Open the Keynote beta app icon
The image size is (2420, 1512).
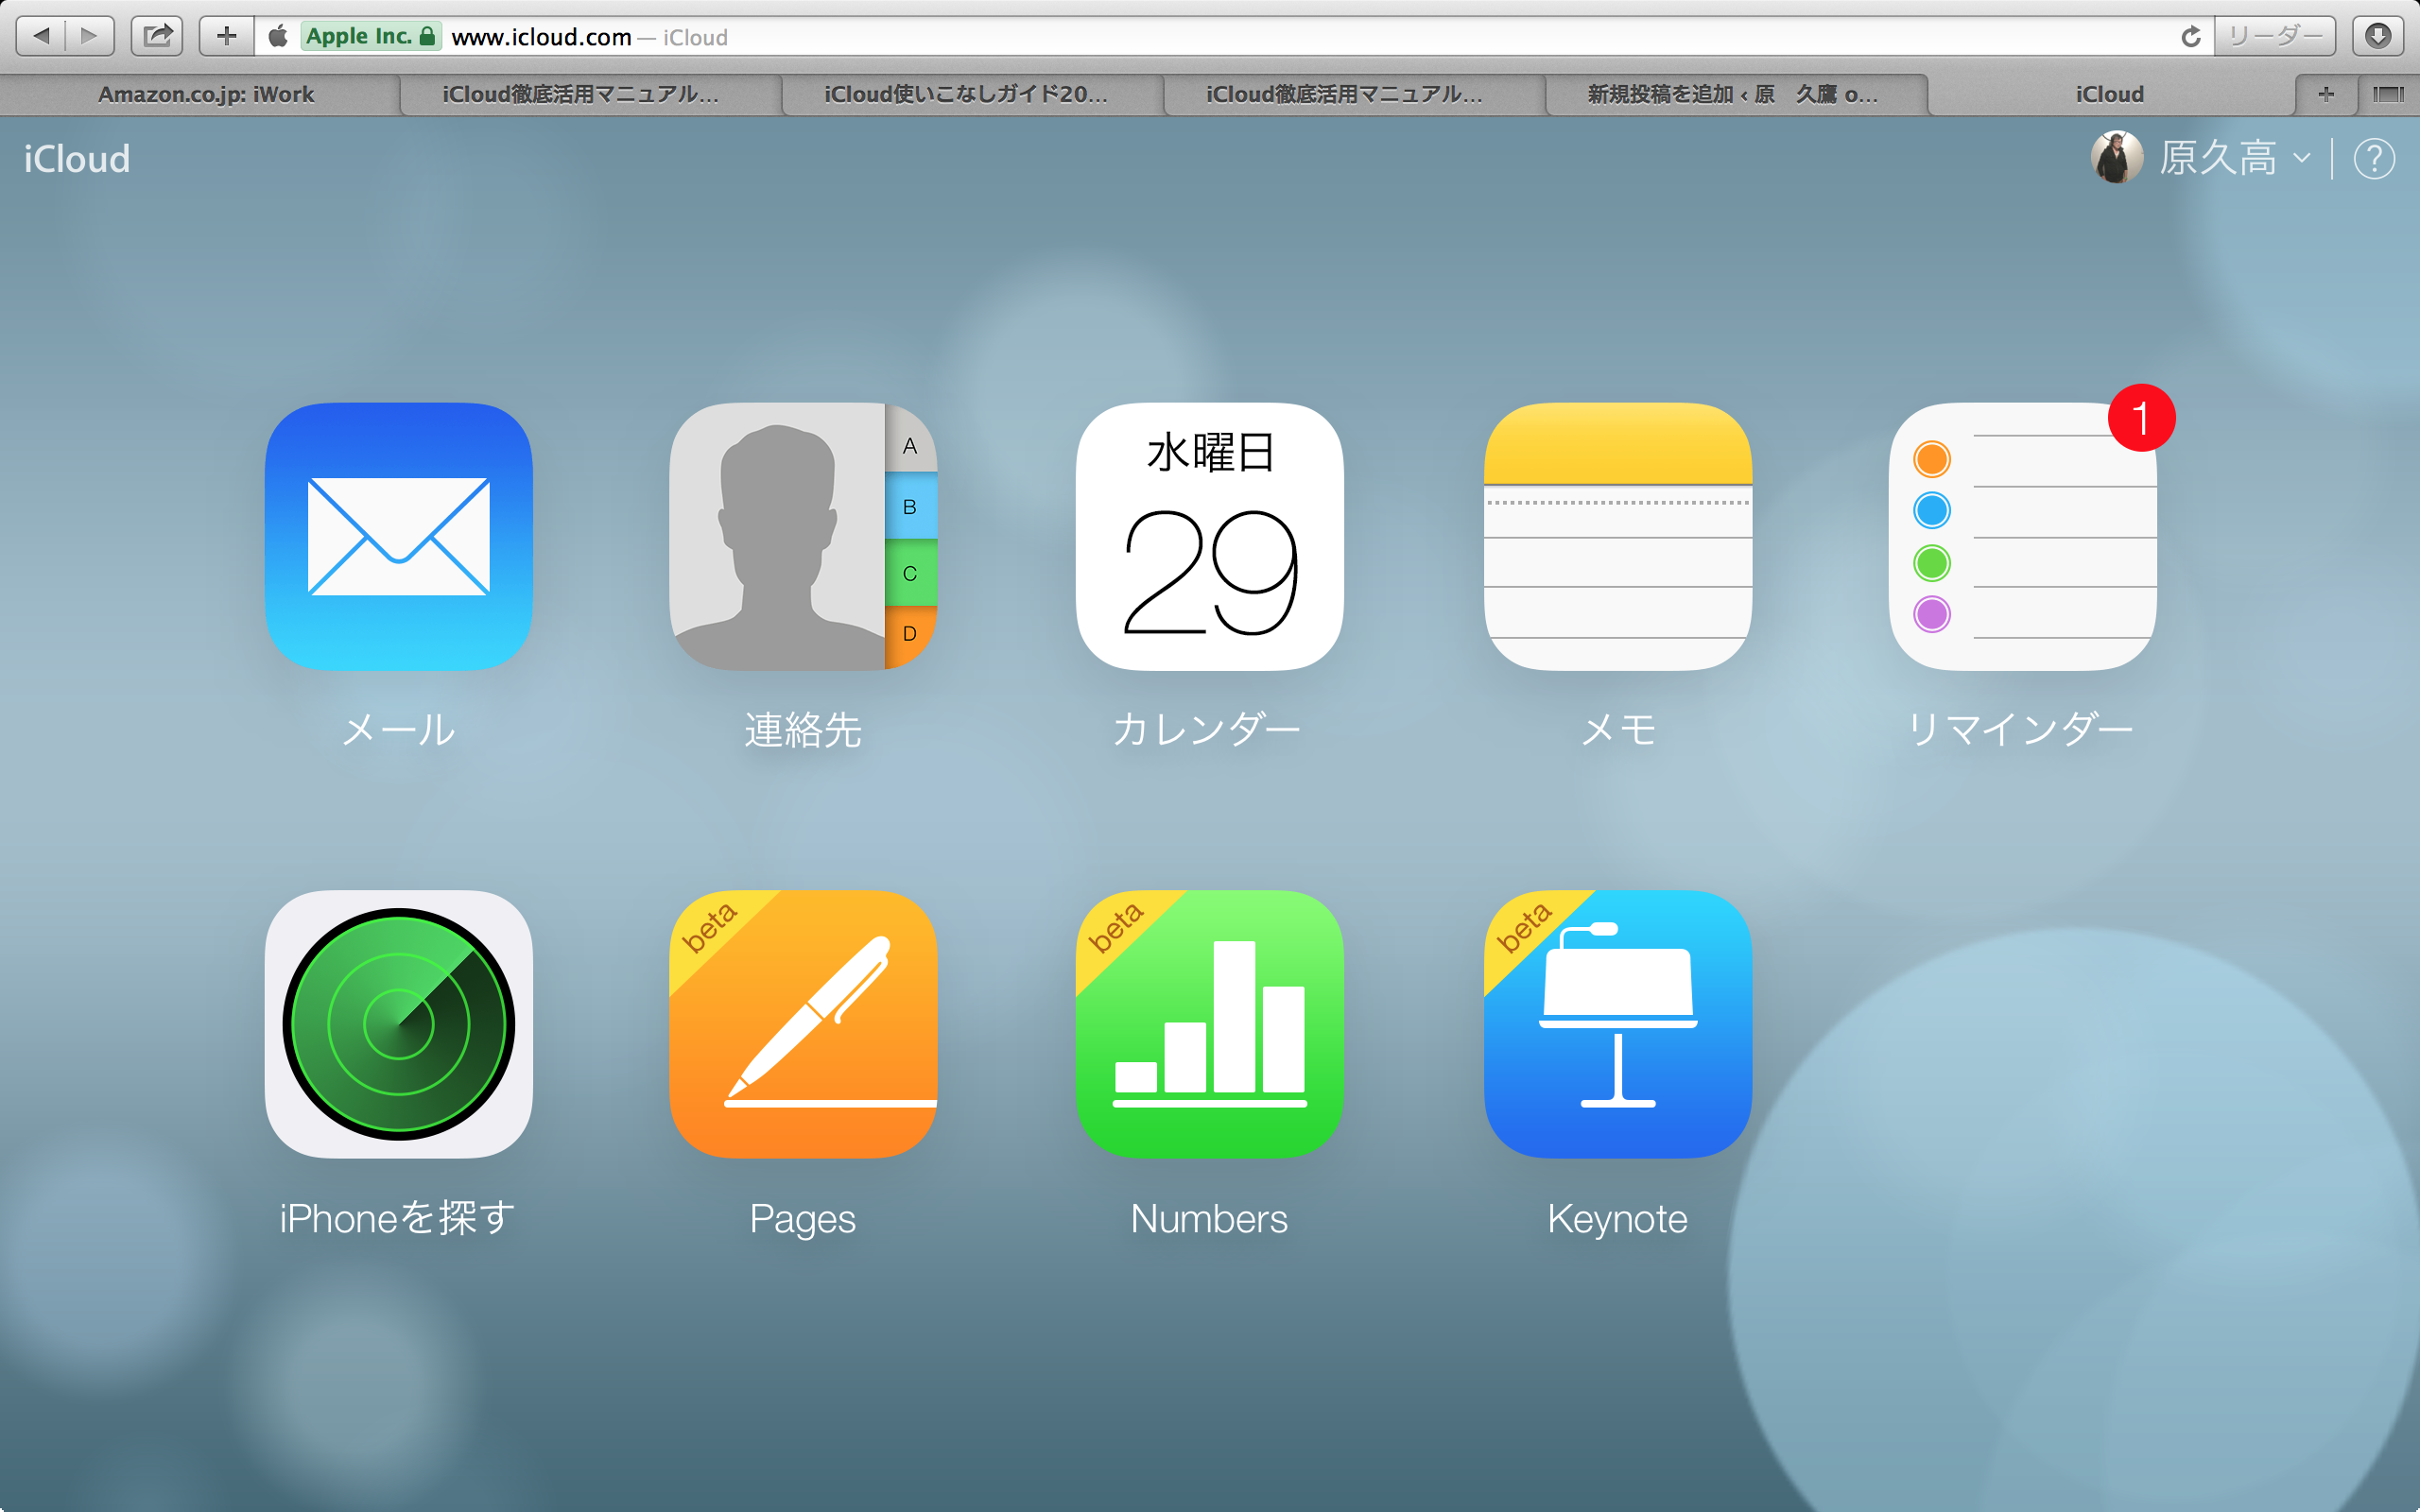(1617, 1024)
